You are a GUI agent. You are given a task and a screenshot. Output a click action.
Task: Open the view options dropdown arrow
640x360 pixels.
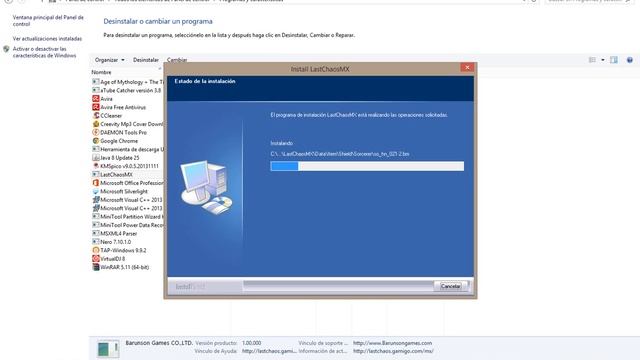(x=603, y=60)
